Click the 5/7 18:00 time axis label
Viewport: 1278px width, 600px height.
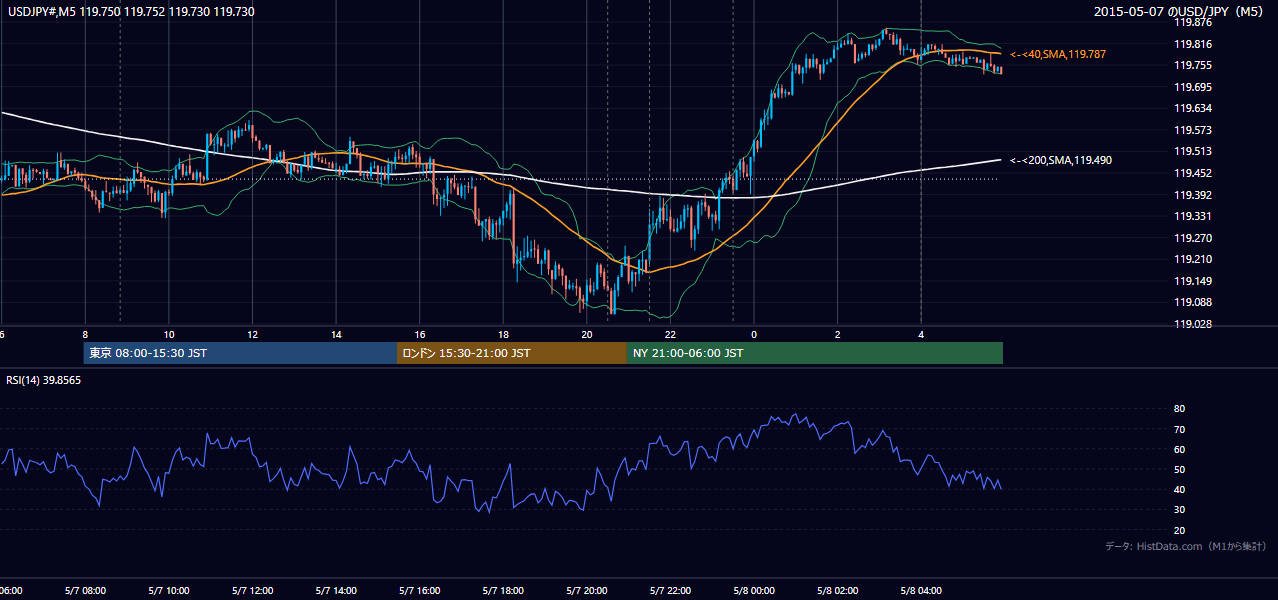504,591
